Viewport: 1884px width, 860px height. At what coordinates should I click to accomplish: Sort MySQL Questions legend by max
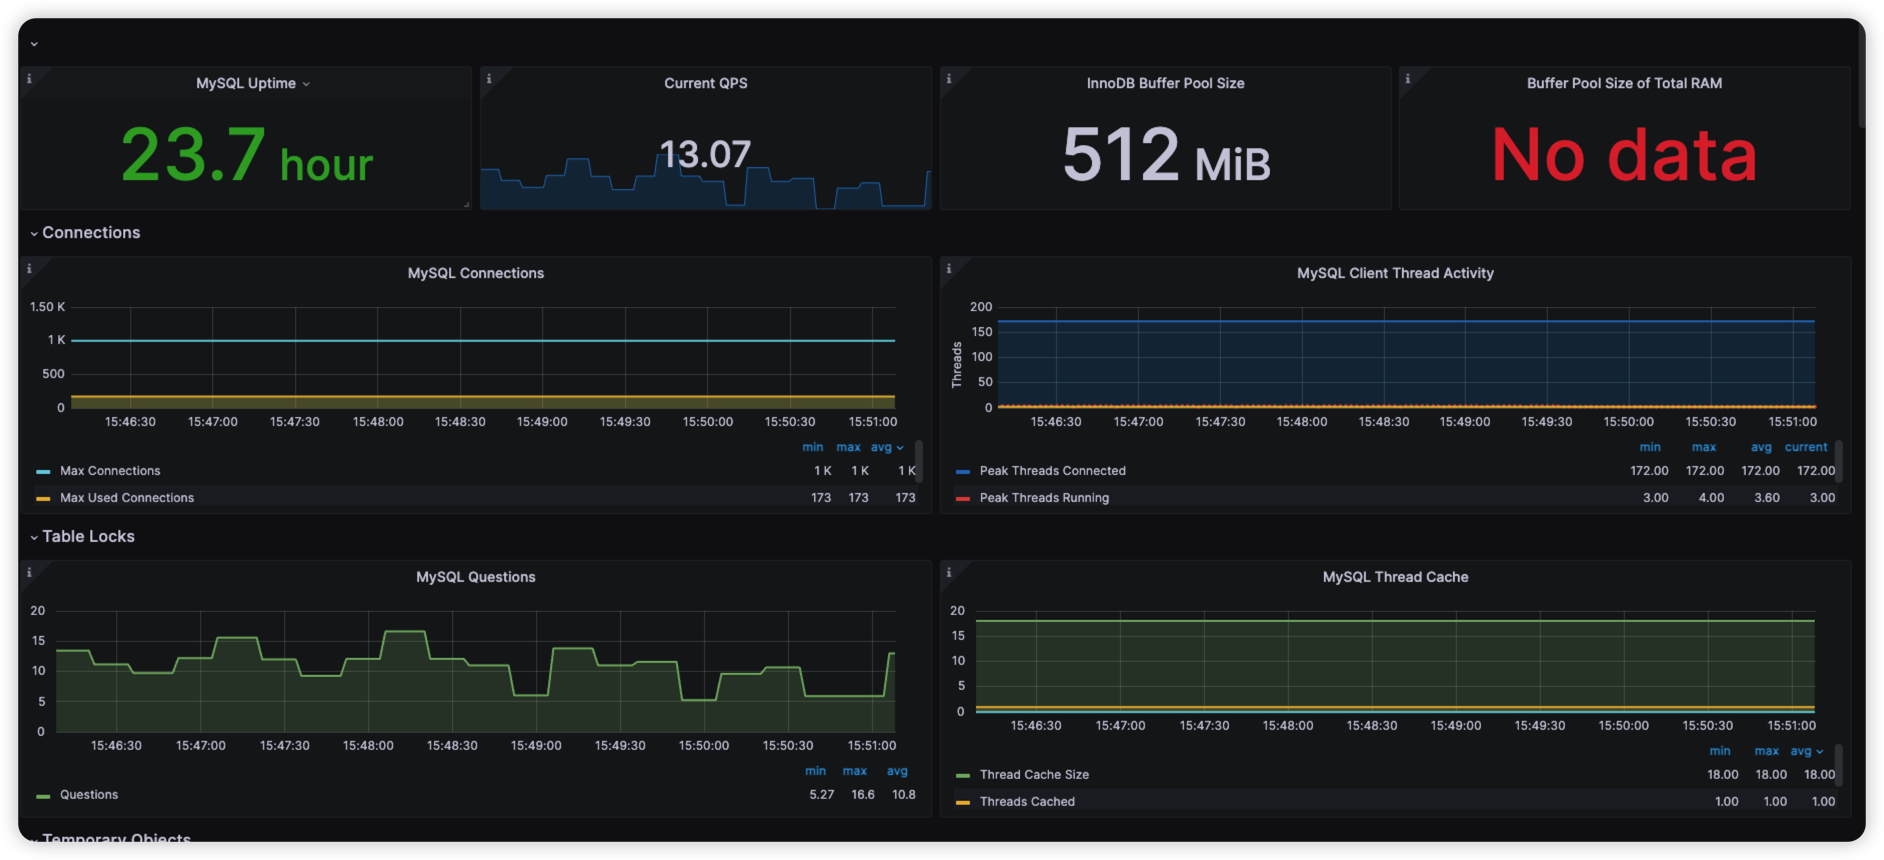[x=855, y=771]
